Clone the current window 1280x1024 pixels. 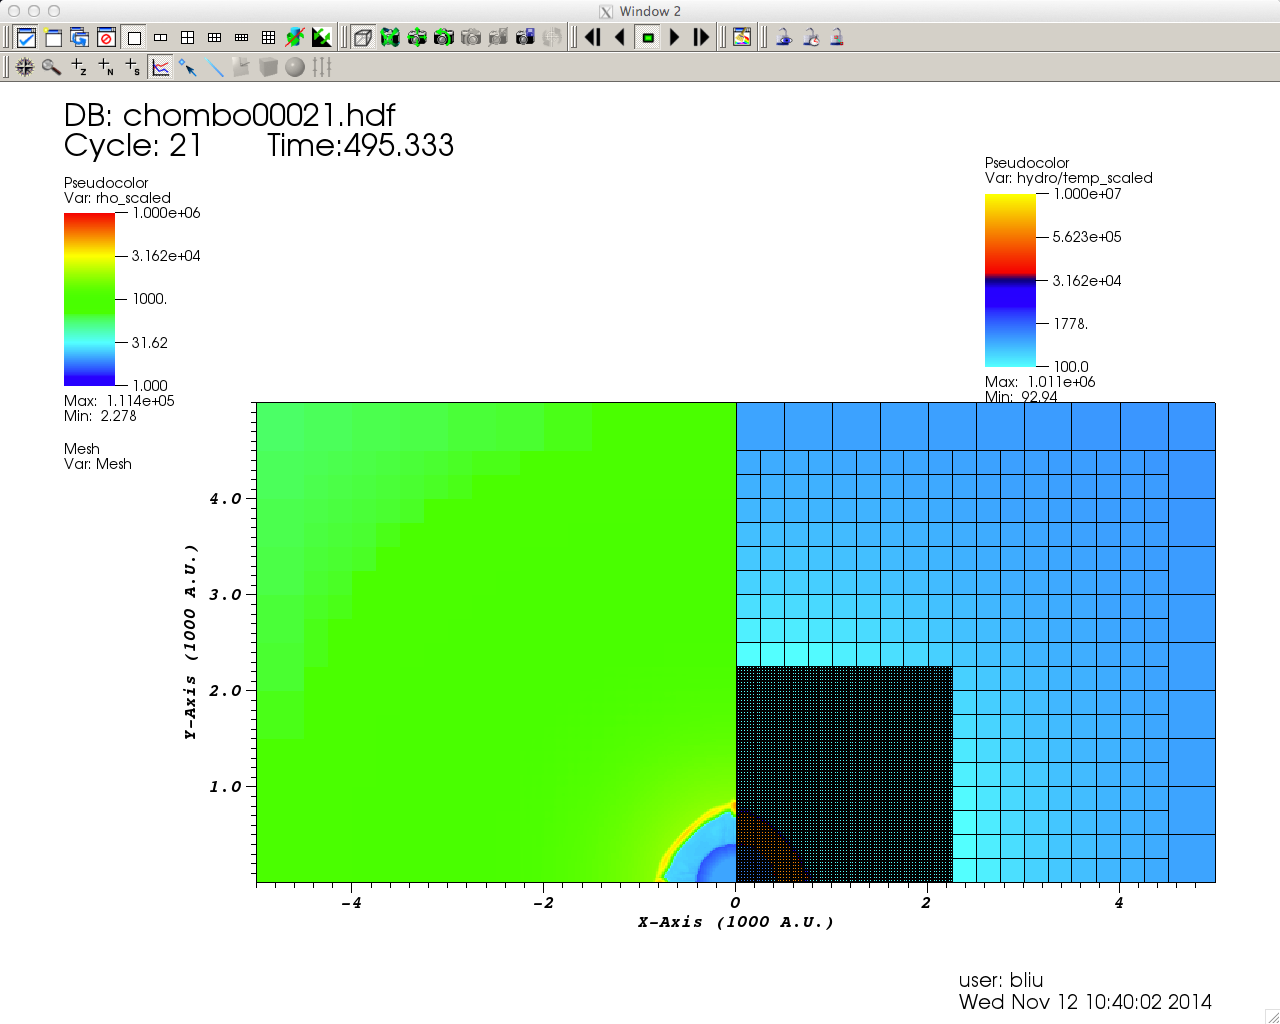click(x=80, y=38)
